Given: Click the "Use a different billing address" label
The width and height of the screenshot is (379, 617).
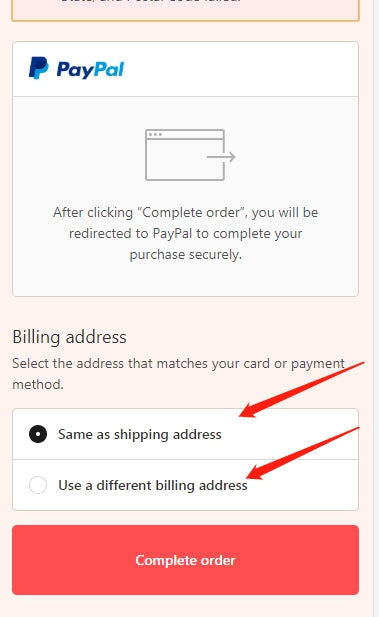Looking at the screenshot, I should [x=153, y=485].
